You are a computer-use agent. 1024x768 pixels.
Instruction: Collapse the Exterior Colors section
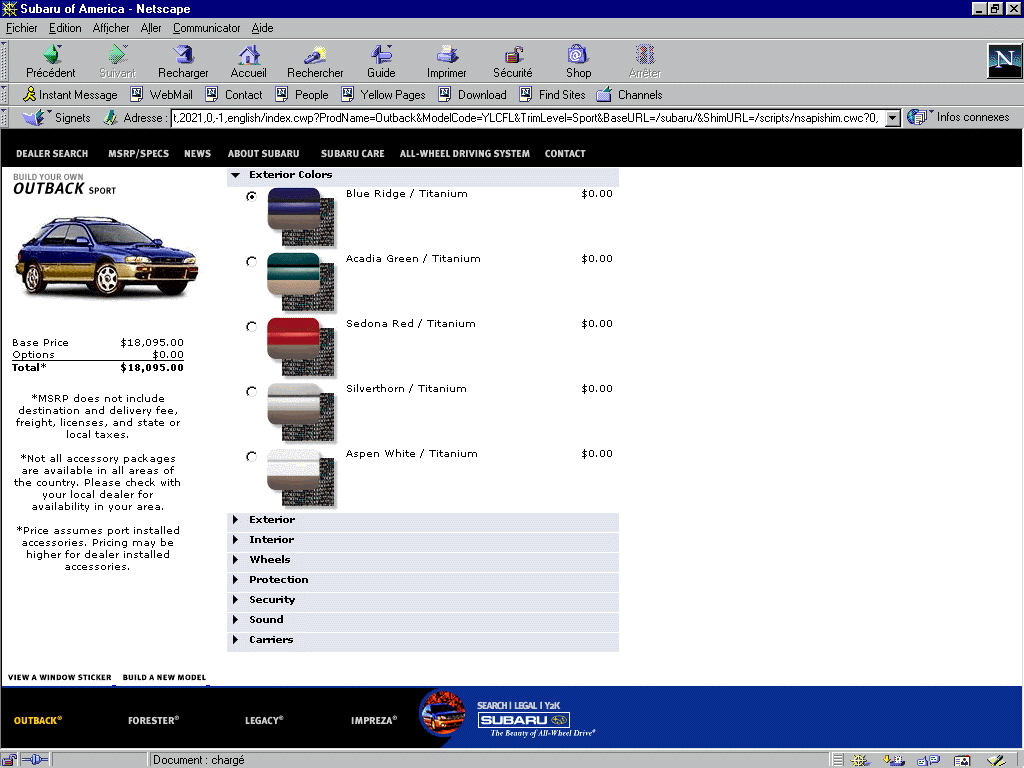(x=236, y=175)
